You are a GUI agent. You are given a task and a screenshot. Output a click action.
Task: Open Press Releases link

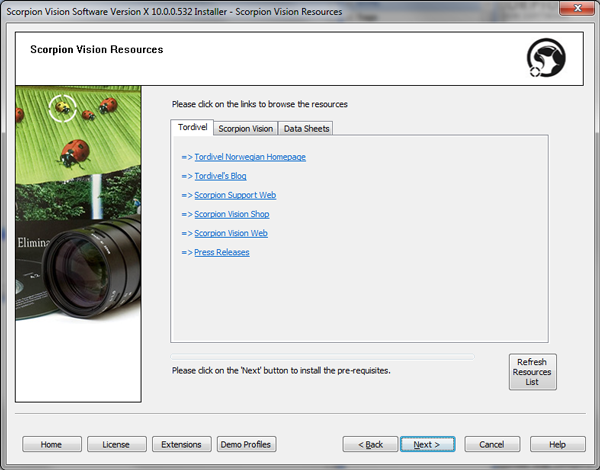(222, 252)
